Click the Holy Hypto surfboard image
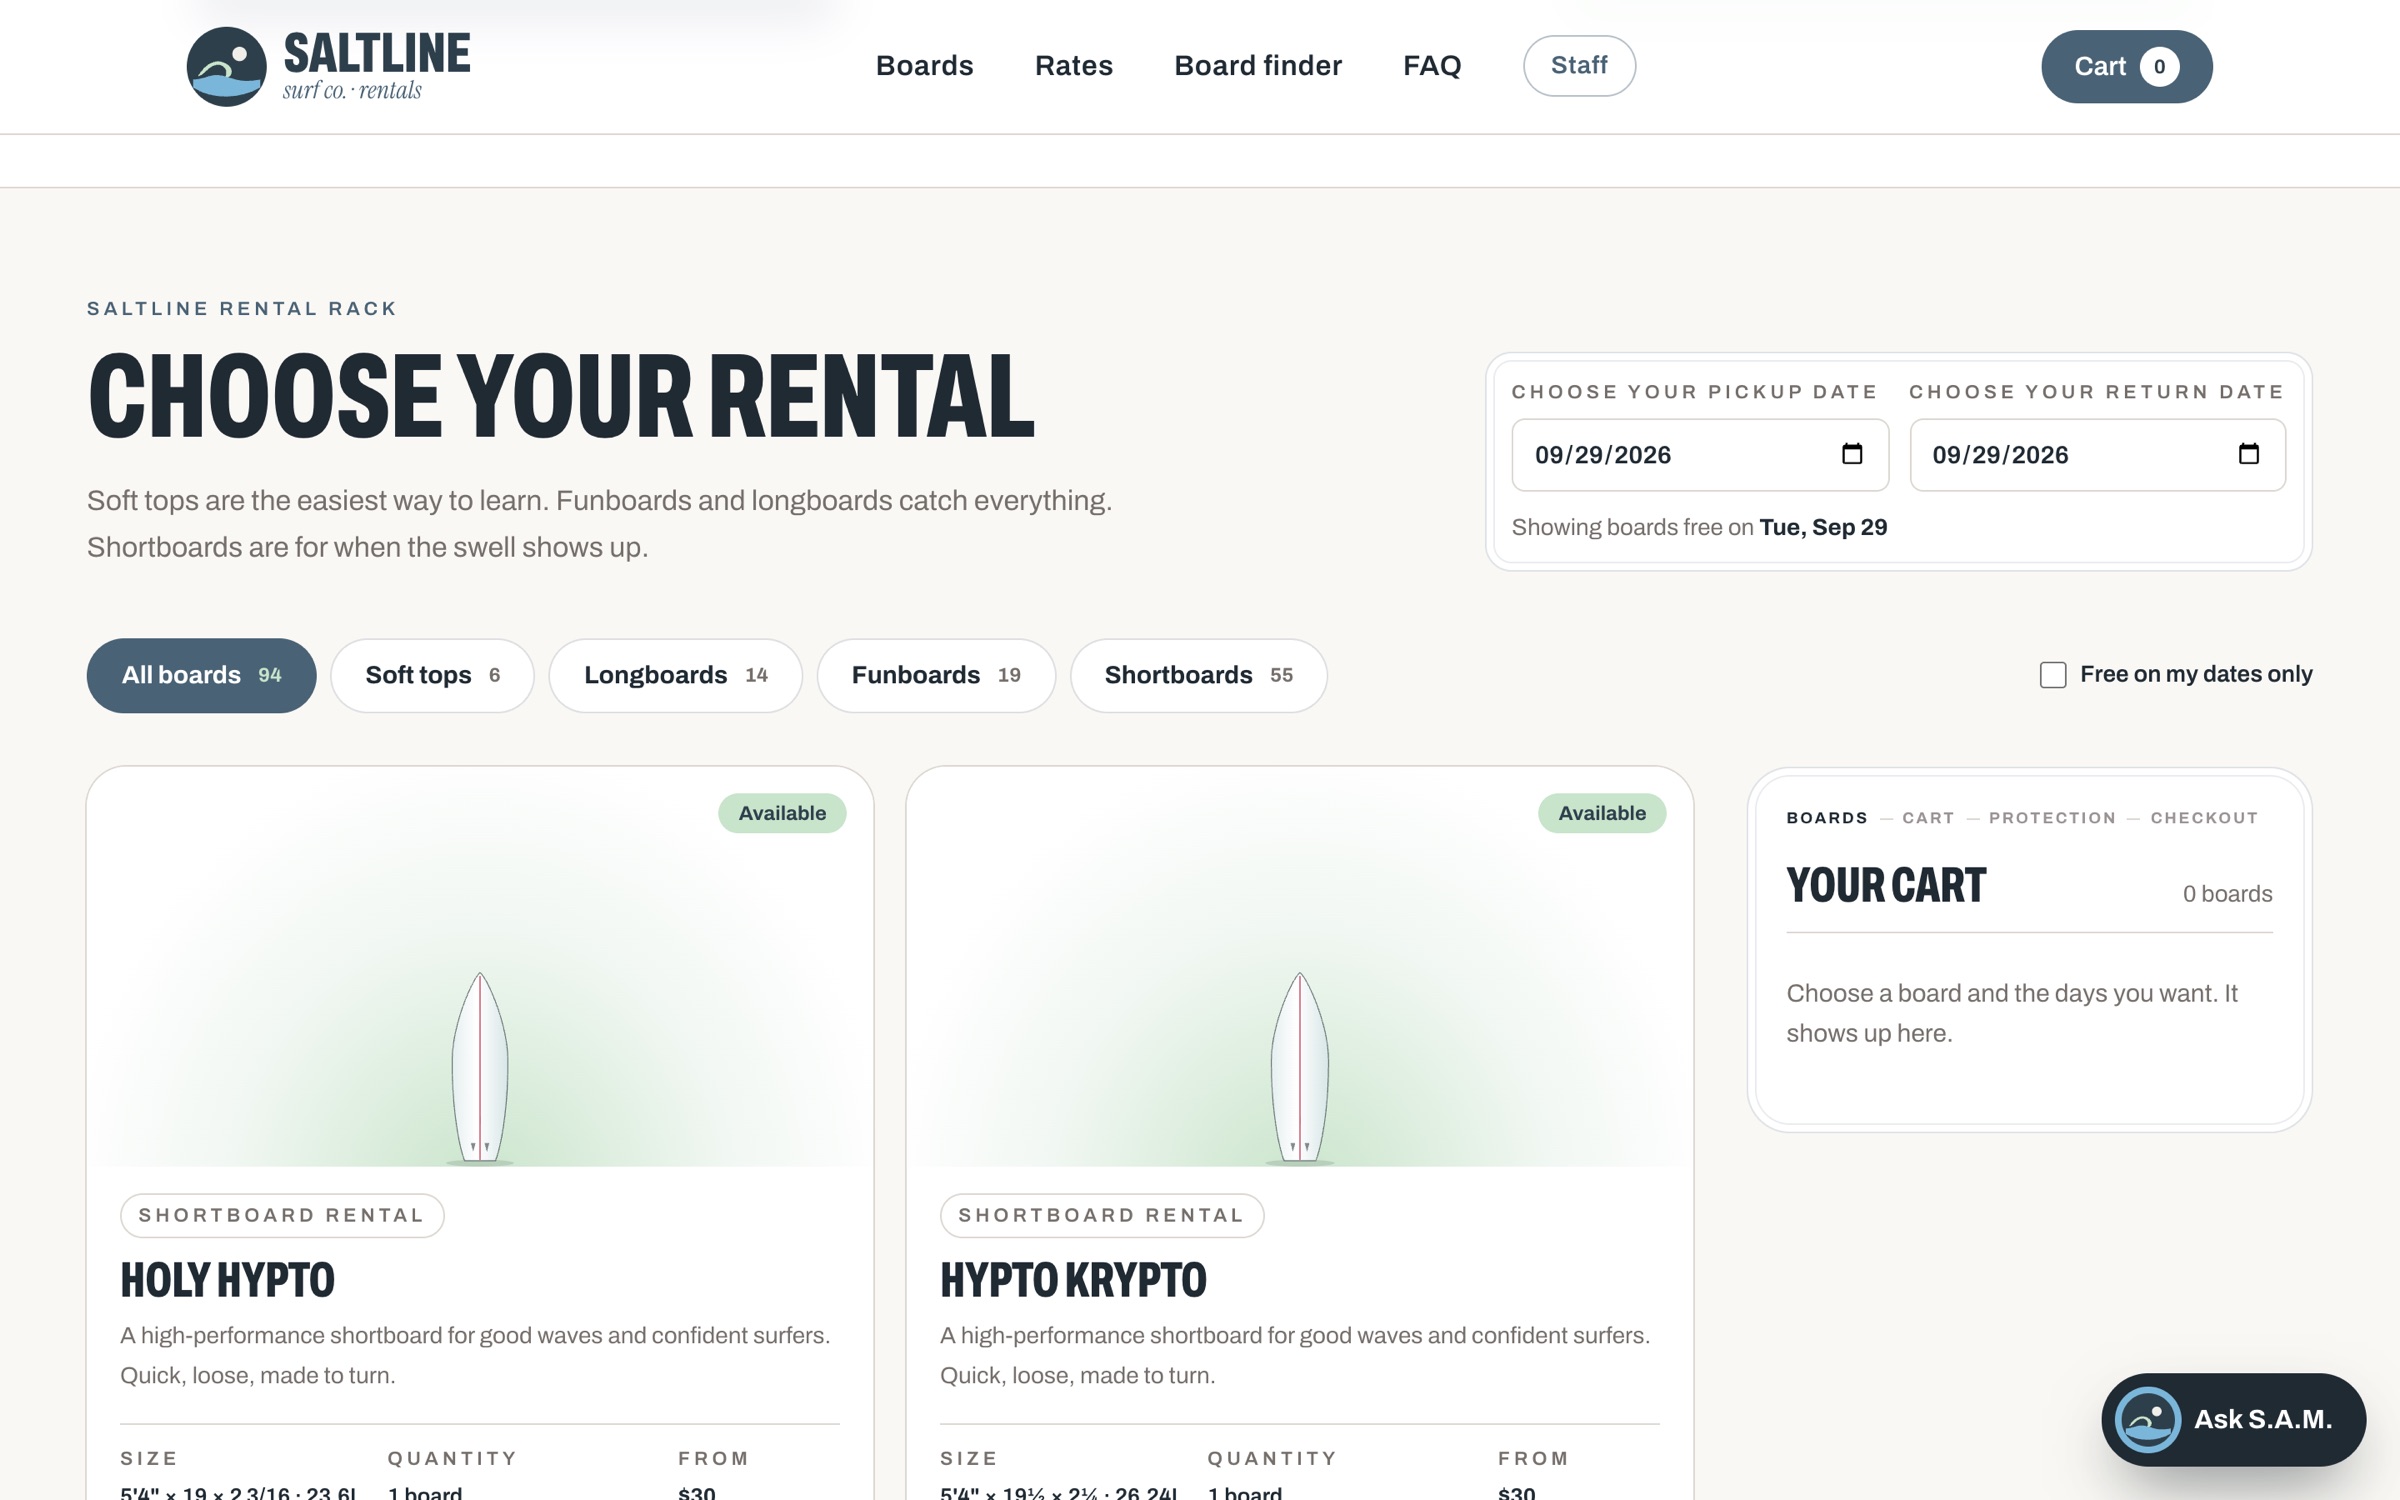This screenshot has height=1500, width=2400. 480,1067
